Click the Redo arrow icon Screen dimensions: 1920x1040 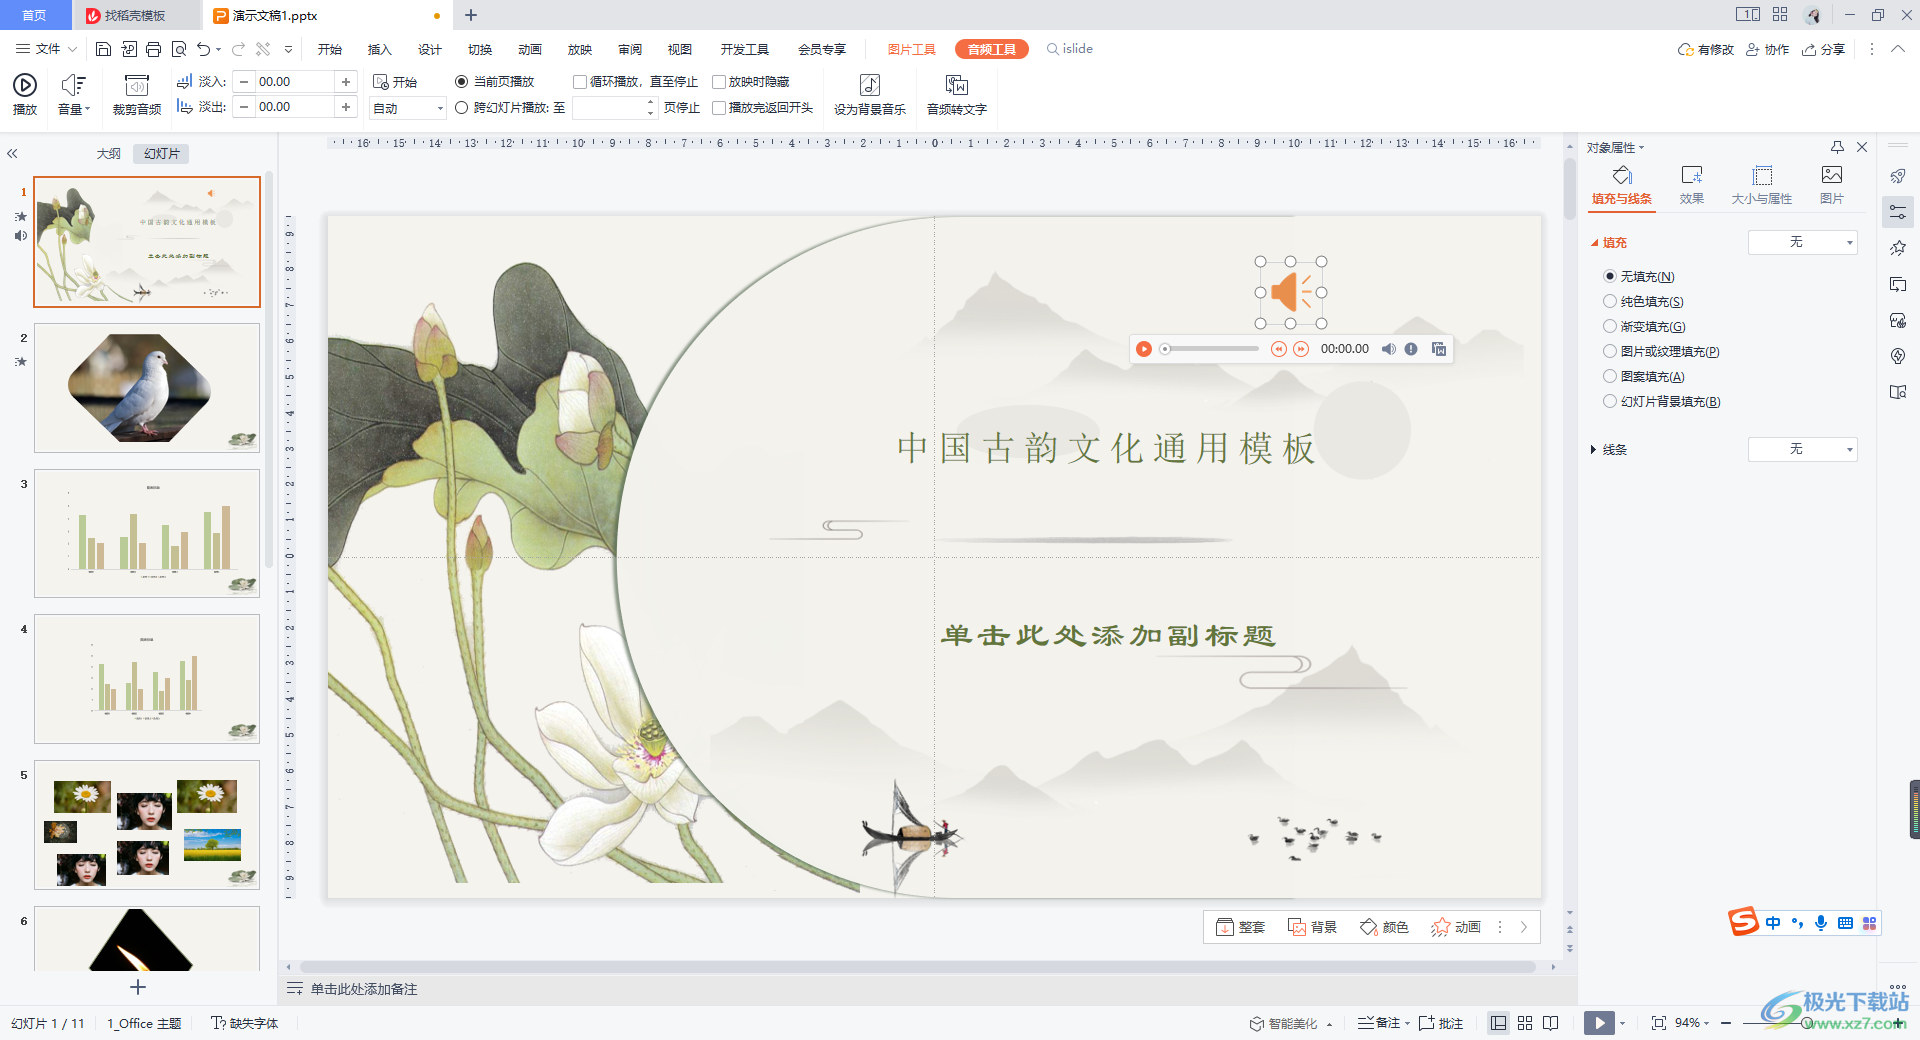(238, 49)
